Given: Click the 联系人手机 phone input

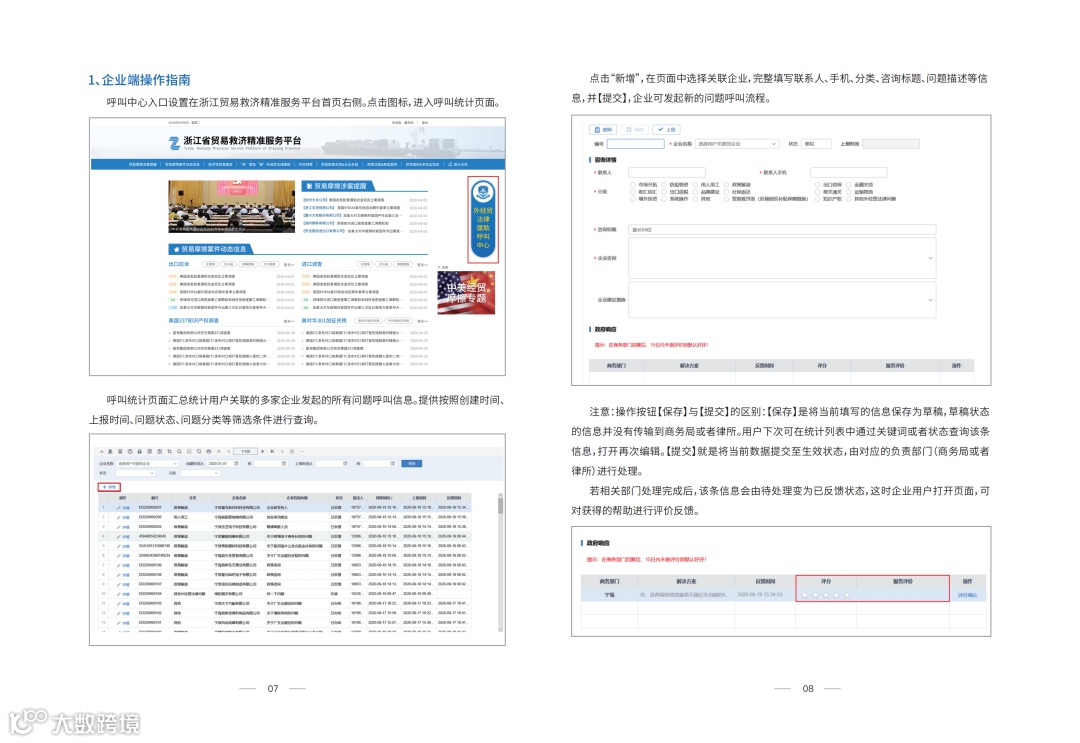Looking at the screenshot, I should coord(849,172).
